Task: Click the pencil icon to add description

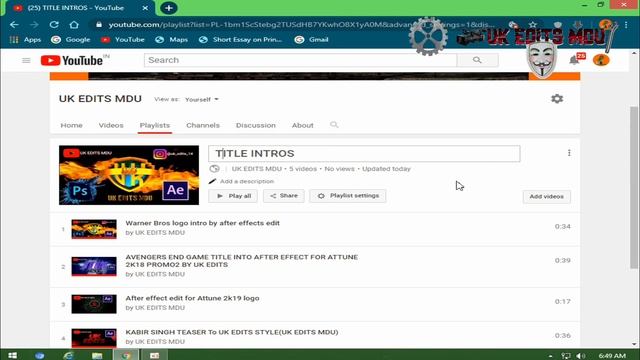Action: coord(212,181)
